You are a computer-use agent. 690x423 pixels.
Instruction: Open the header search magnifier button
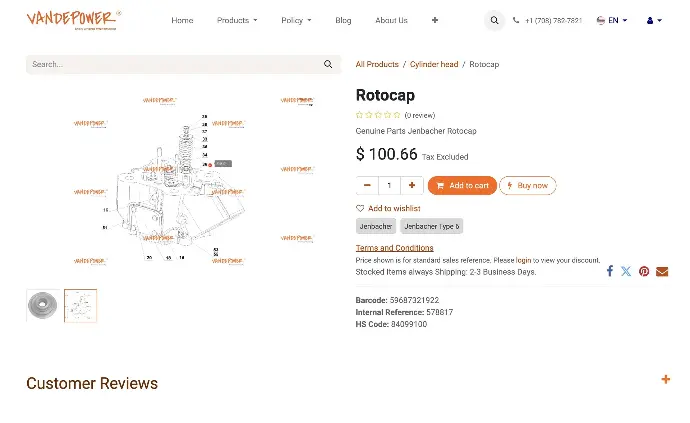495,20
